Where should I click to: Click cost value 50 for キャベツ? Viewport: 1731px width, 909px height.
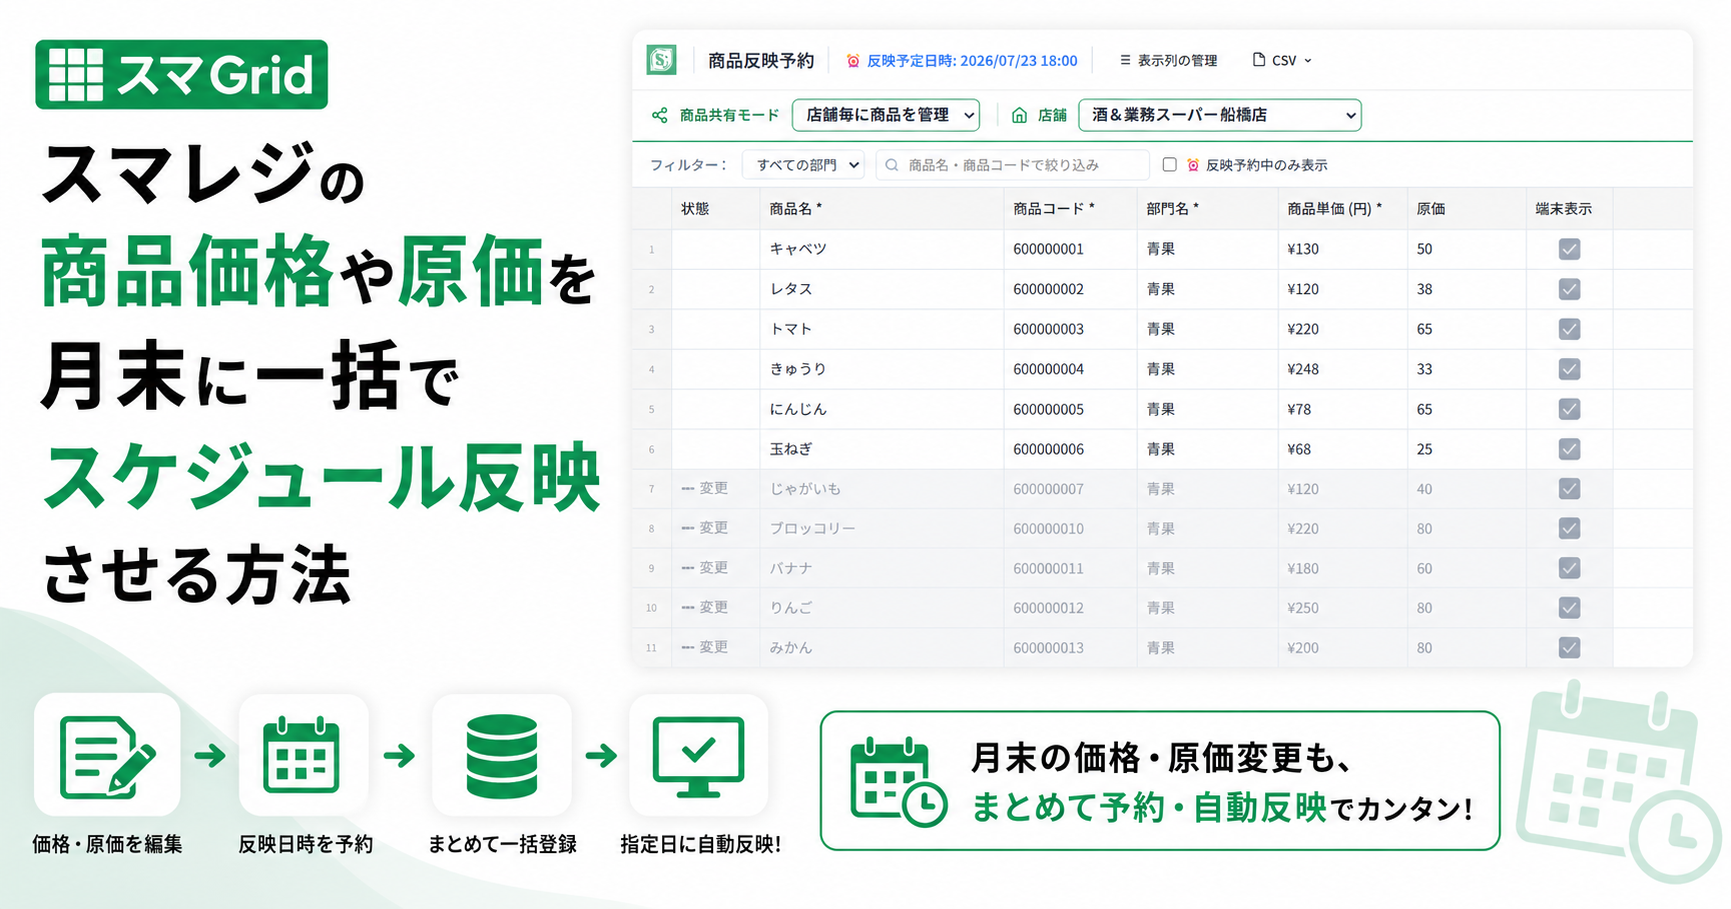(1424, 249)
